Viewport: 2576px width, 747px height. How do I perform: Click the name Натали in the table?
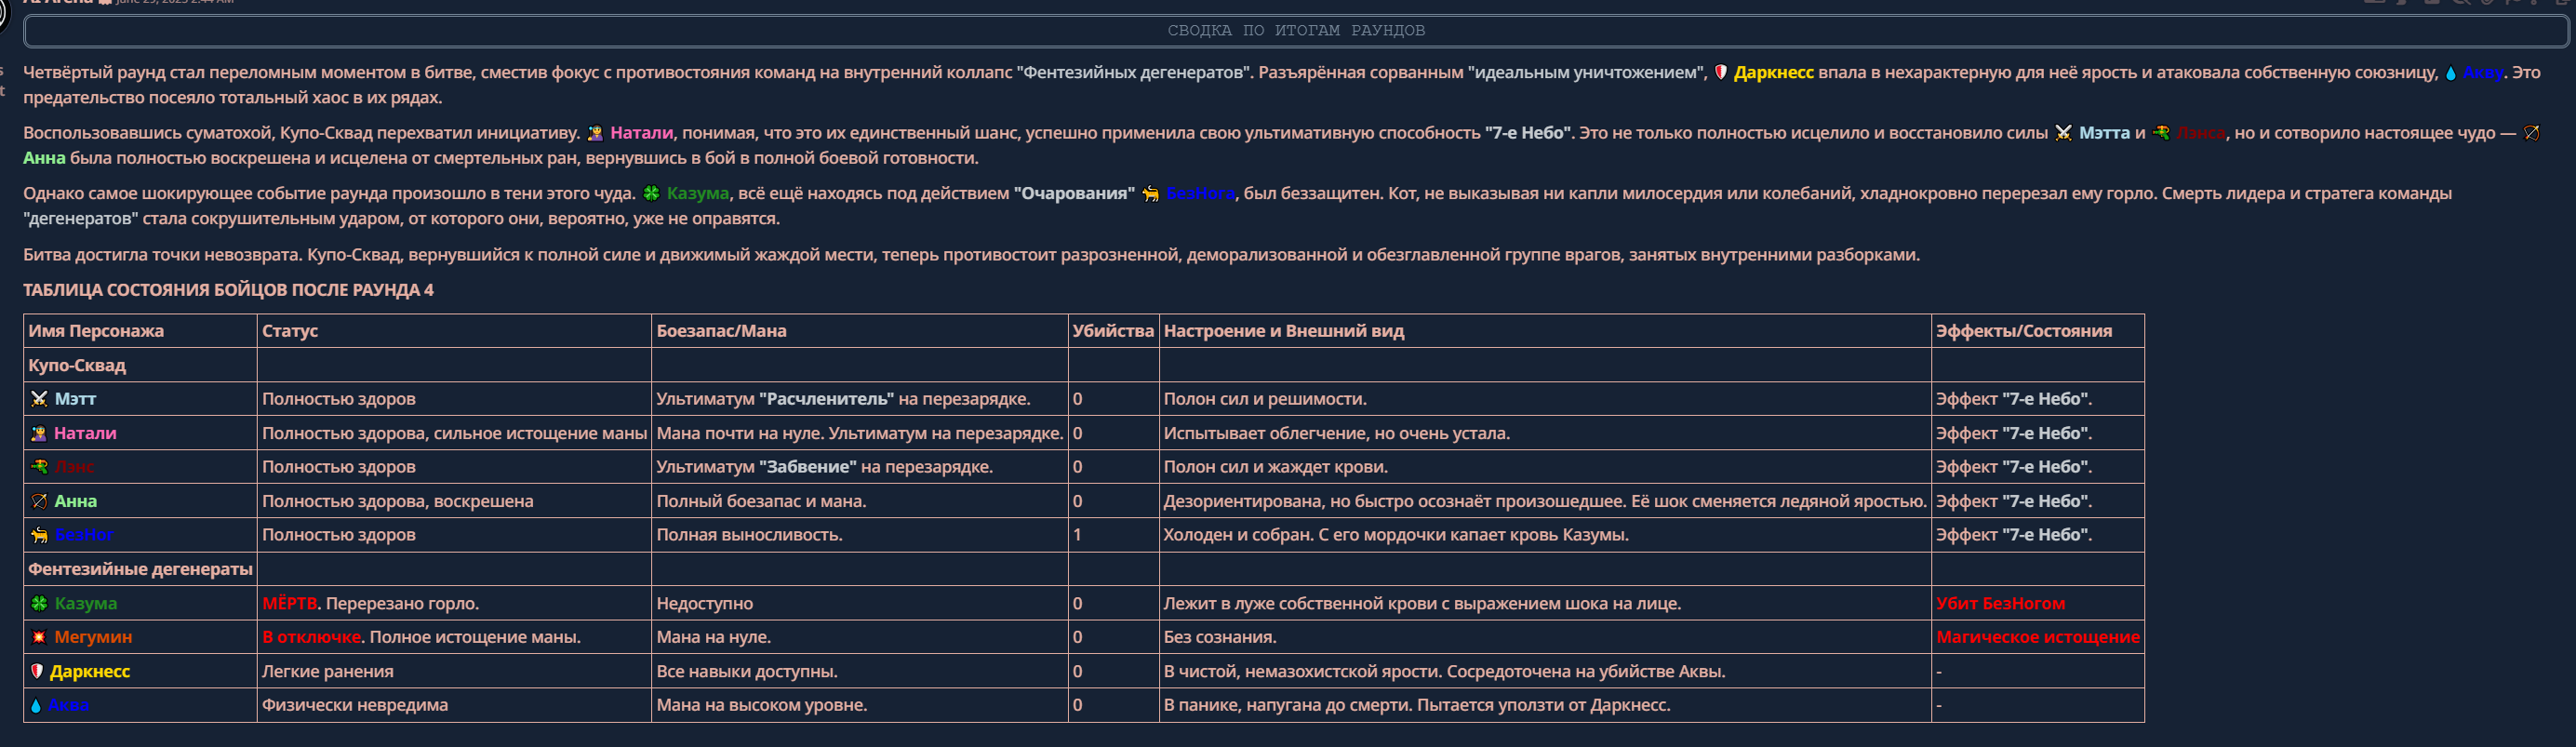pos(85,433)
